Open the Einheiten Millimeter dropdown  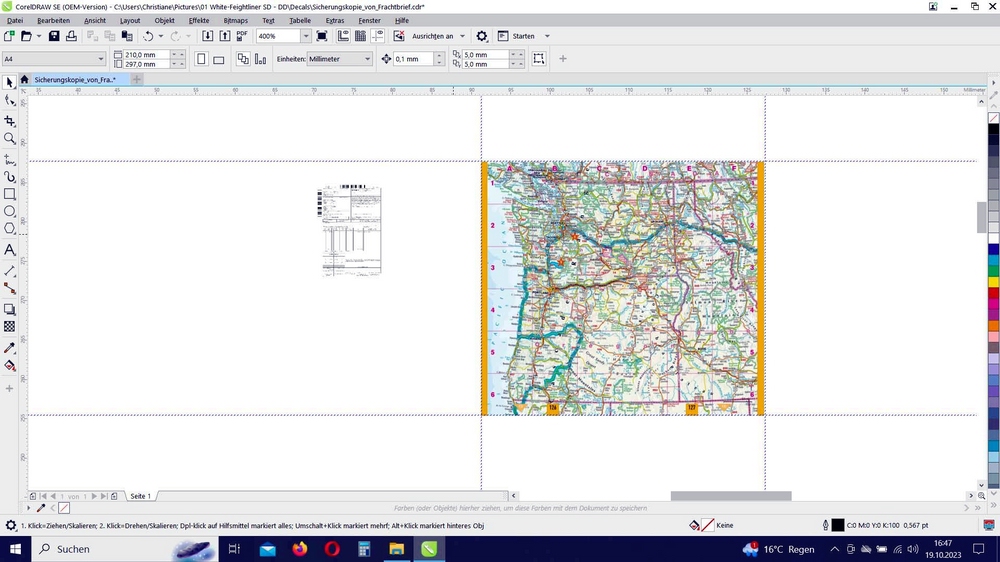click(x=367, y=59)
